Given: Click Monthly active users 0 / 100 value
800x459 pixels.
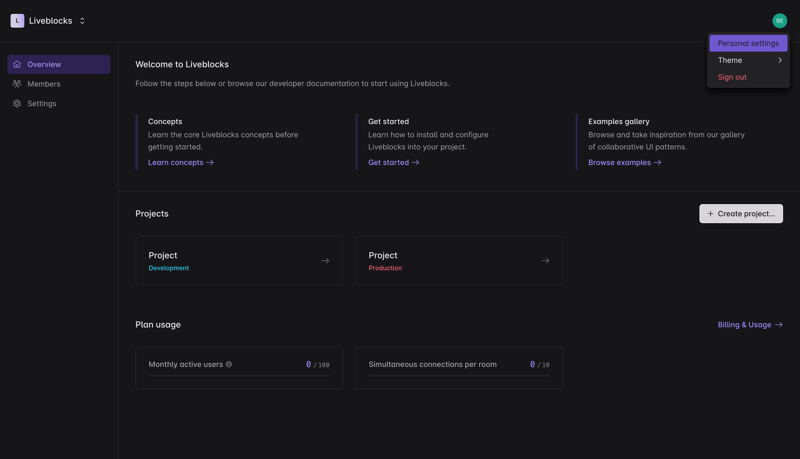Looking at the screenshot, I should click(317, 364).
